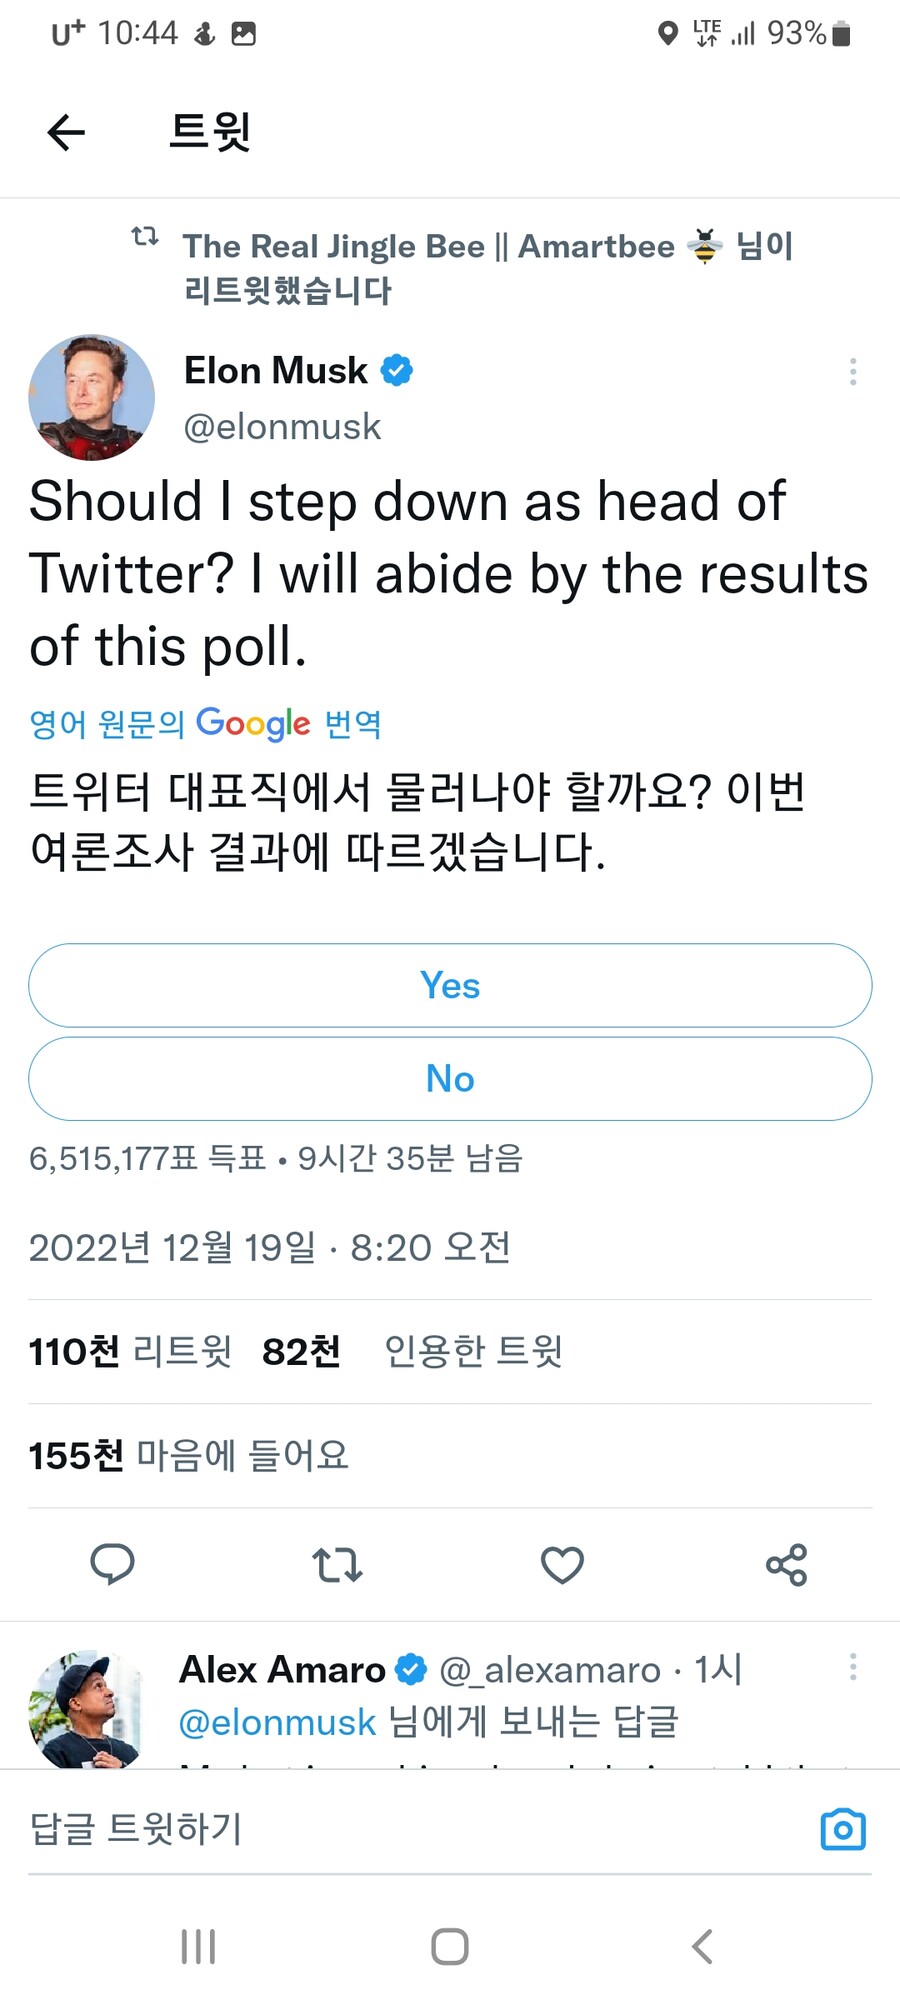Open Alex Amaro's reply options menu
The height and width of the screenshot is (2000, 900).
click(x=853, y=1667)
